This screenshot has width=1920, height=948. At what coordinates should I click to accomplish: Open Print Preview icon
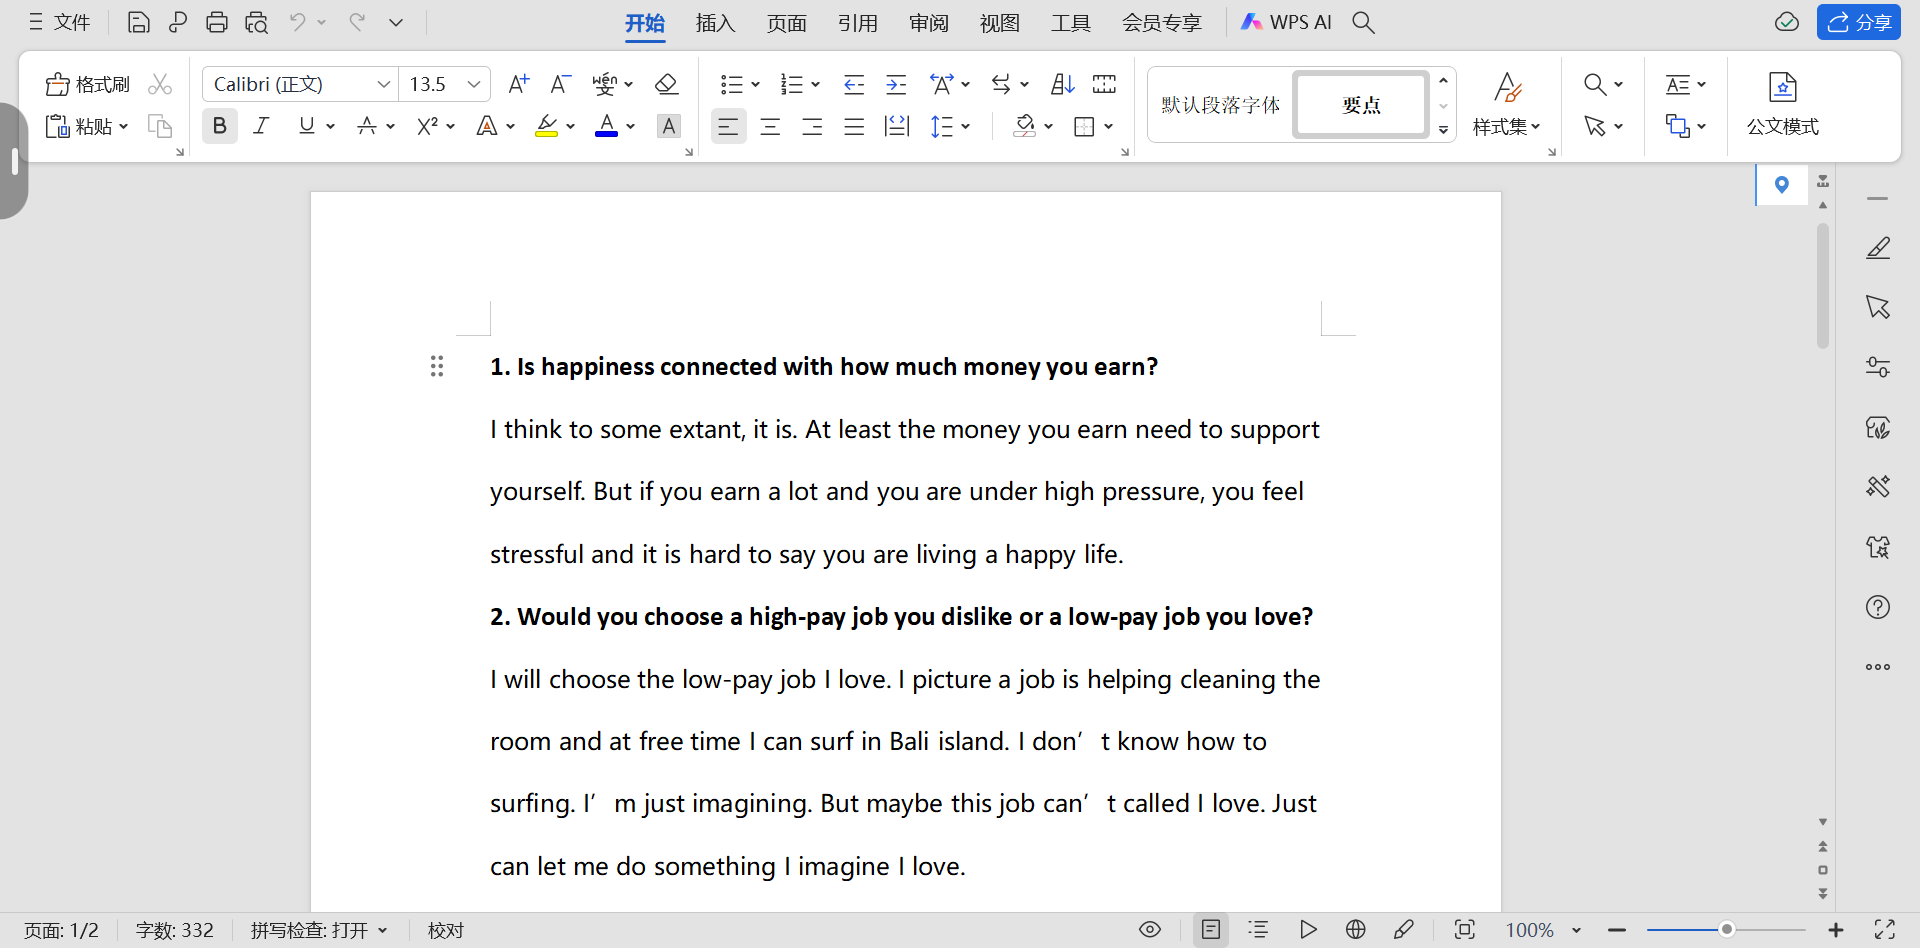pyautogui.click(x=257, y=22)
